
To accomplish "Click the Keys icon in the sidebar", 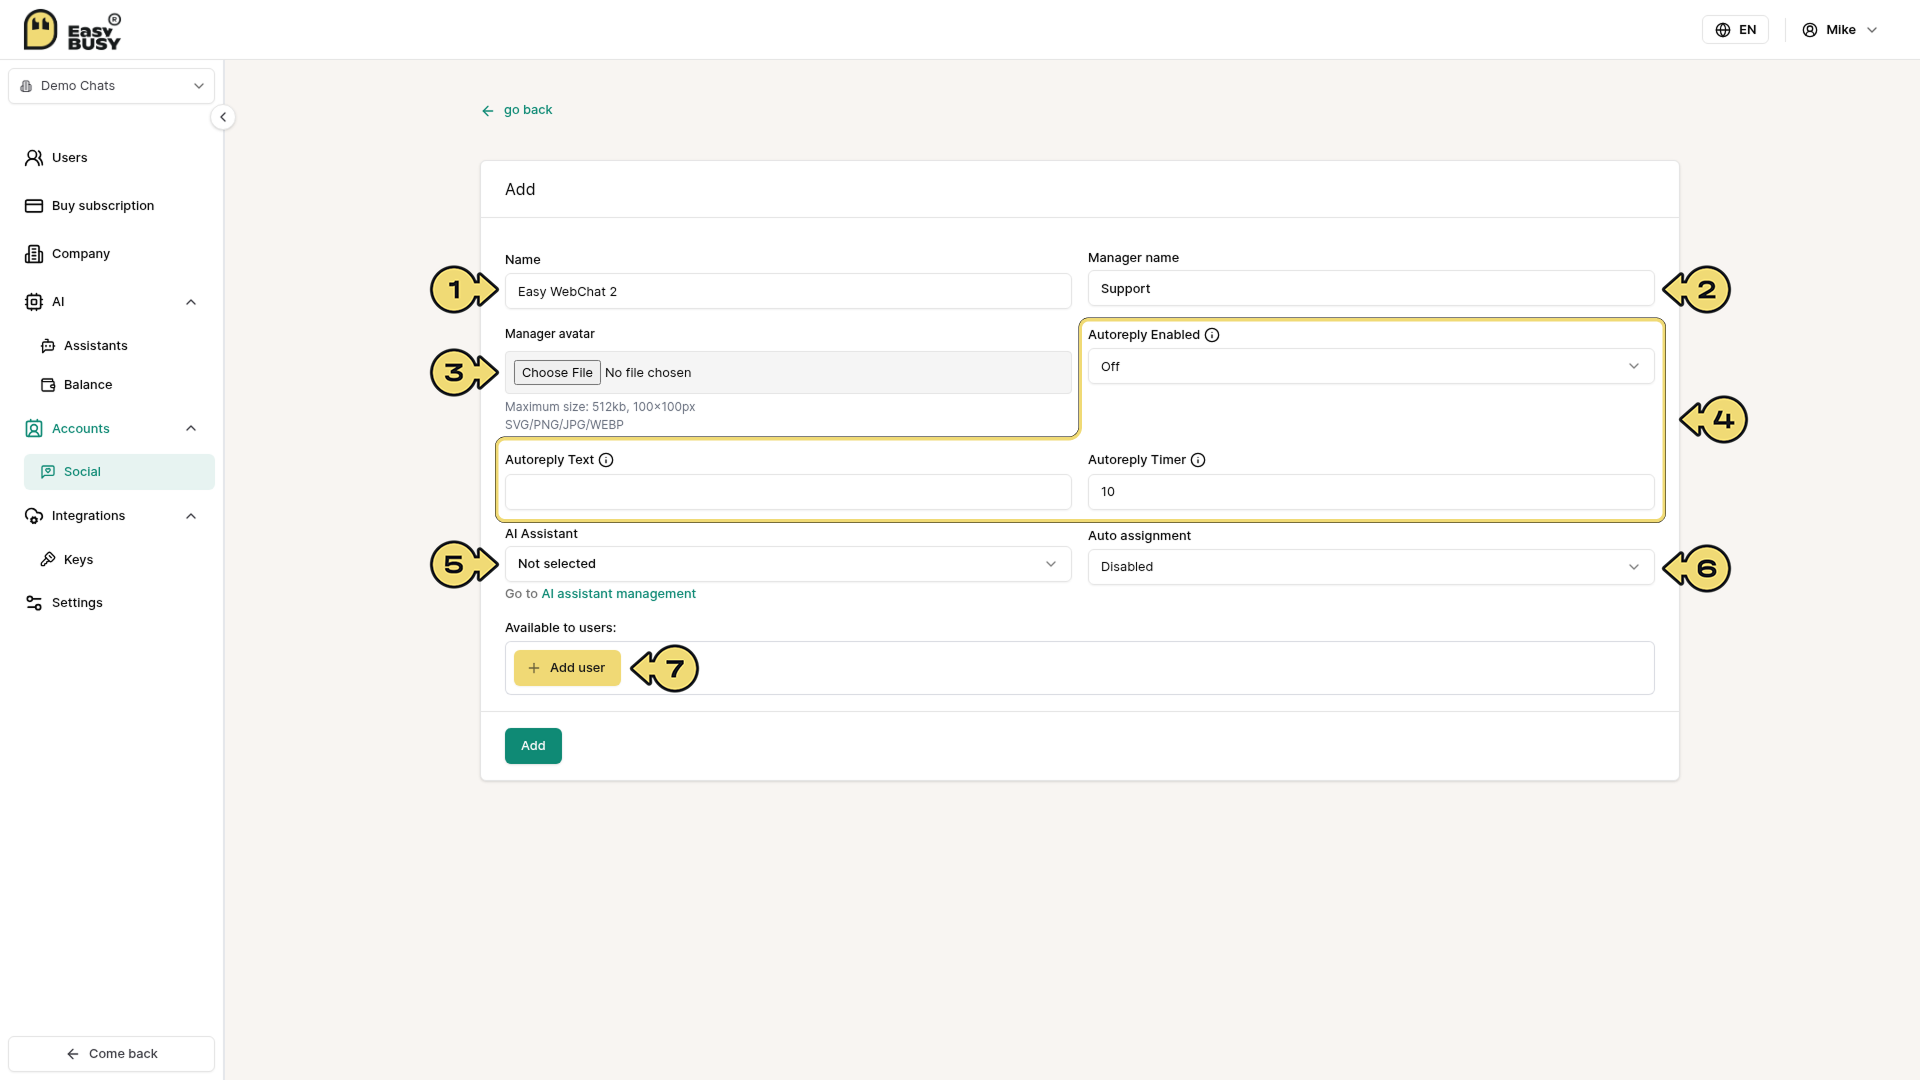I will 48,560.
